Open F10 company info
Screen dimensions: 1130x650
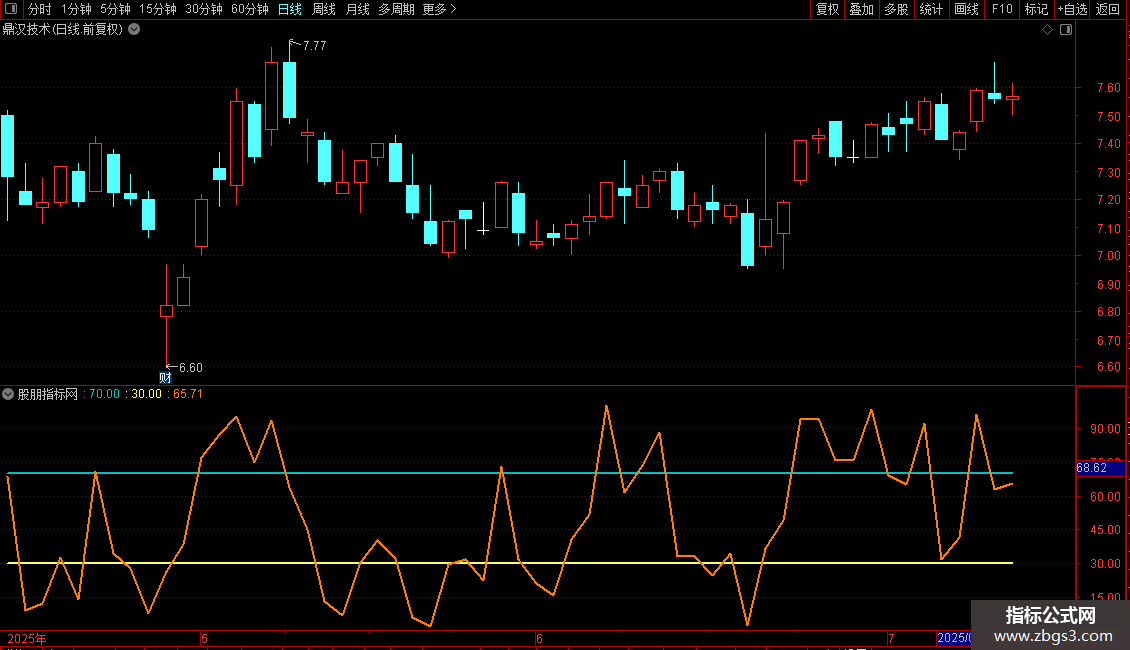1002,9
